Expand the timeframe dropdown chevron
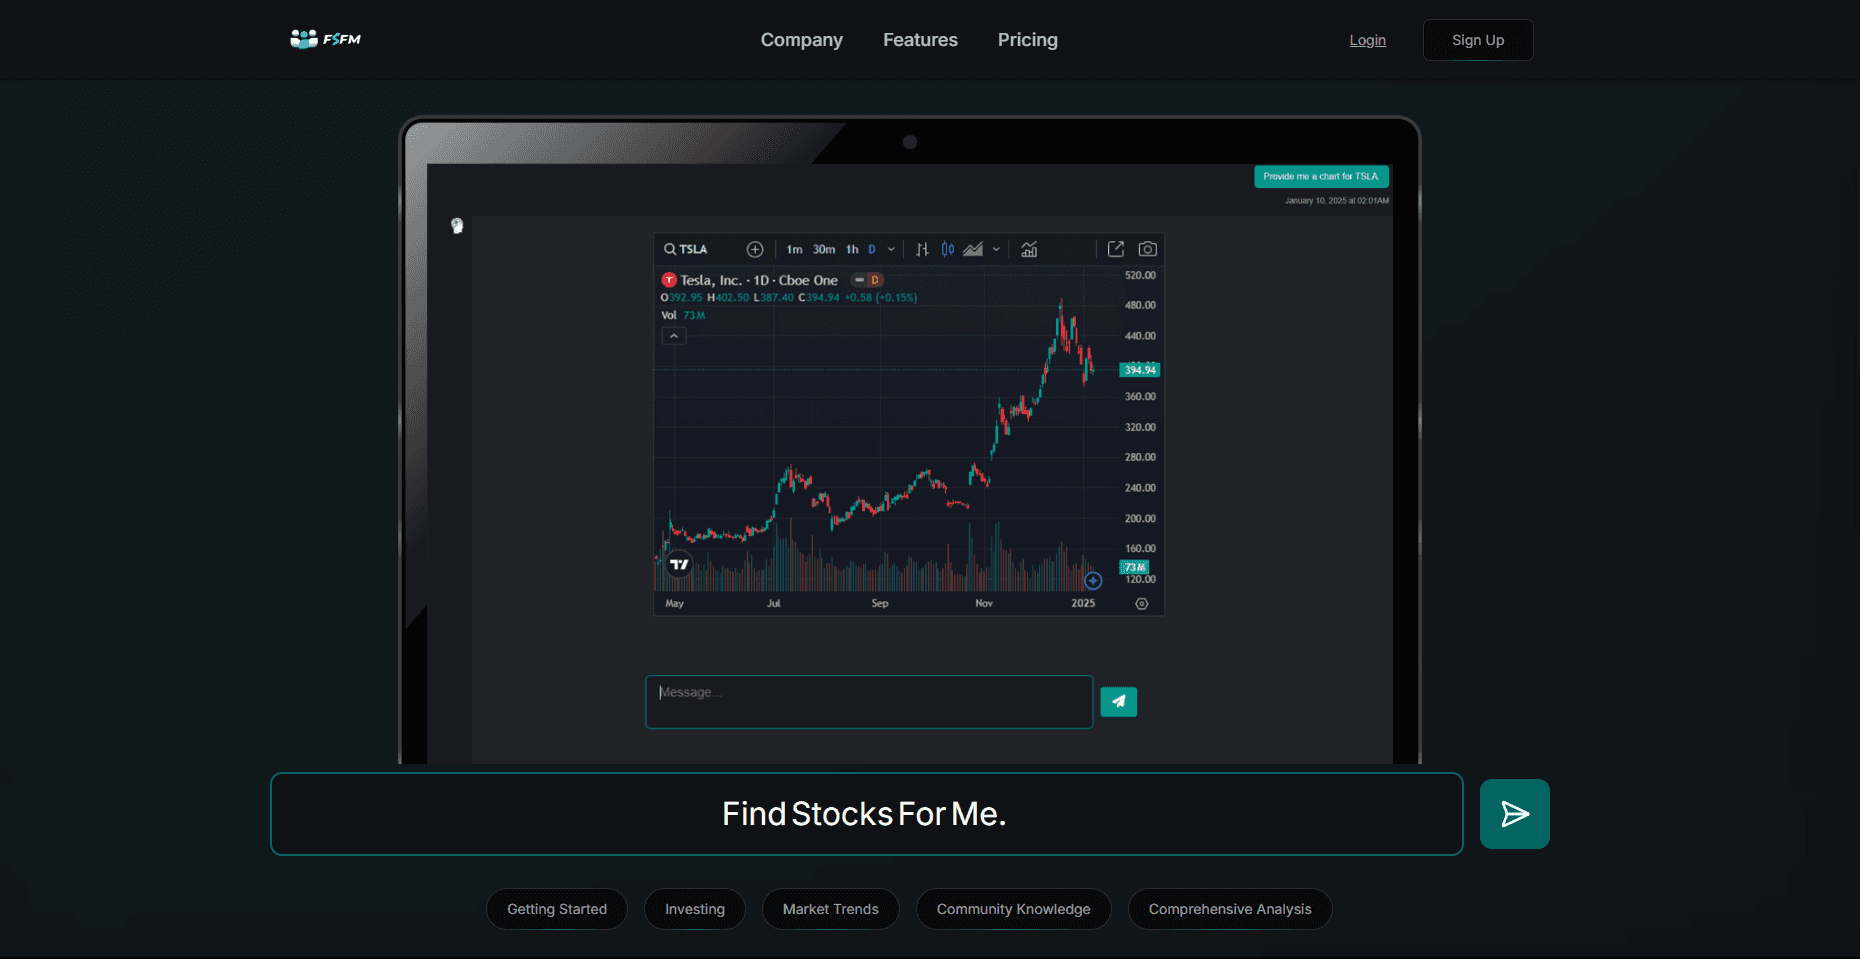This screenshot has height=959, width=1860. tap(891, 249)
